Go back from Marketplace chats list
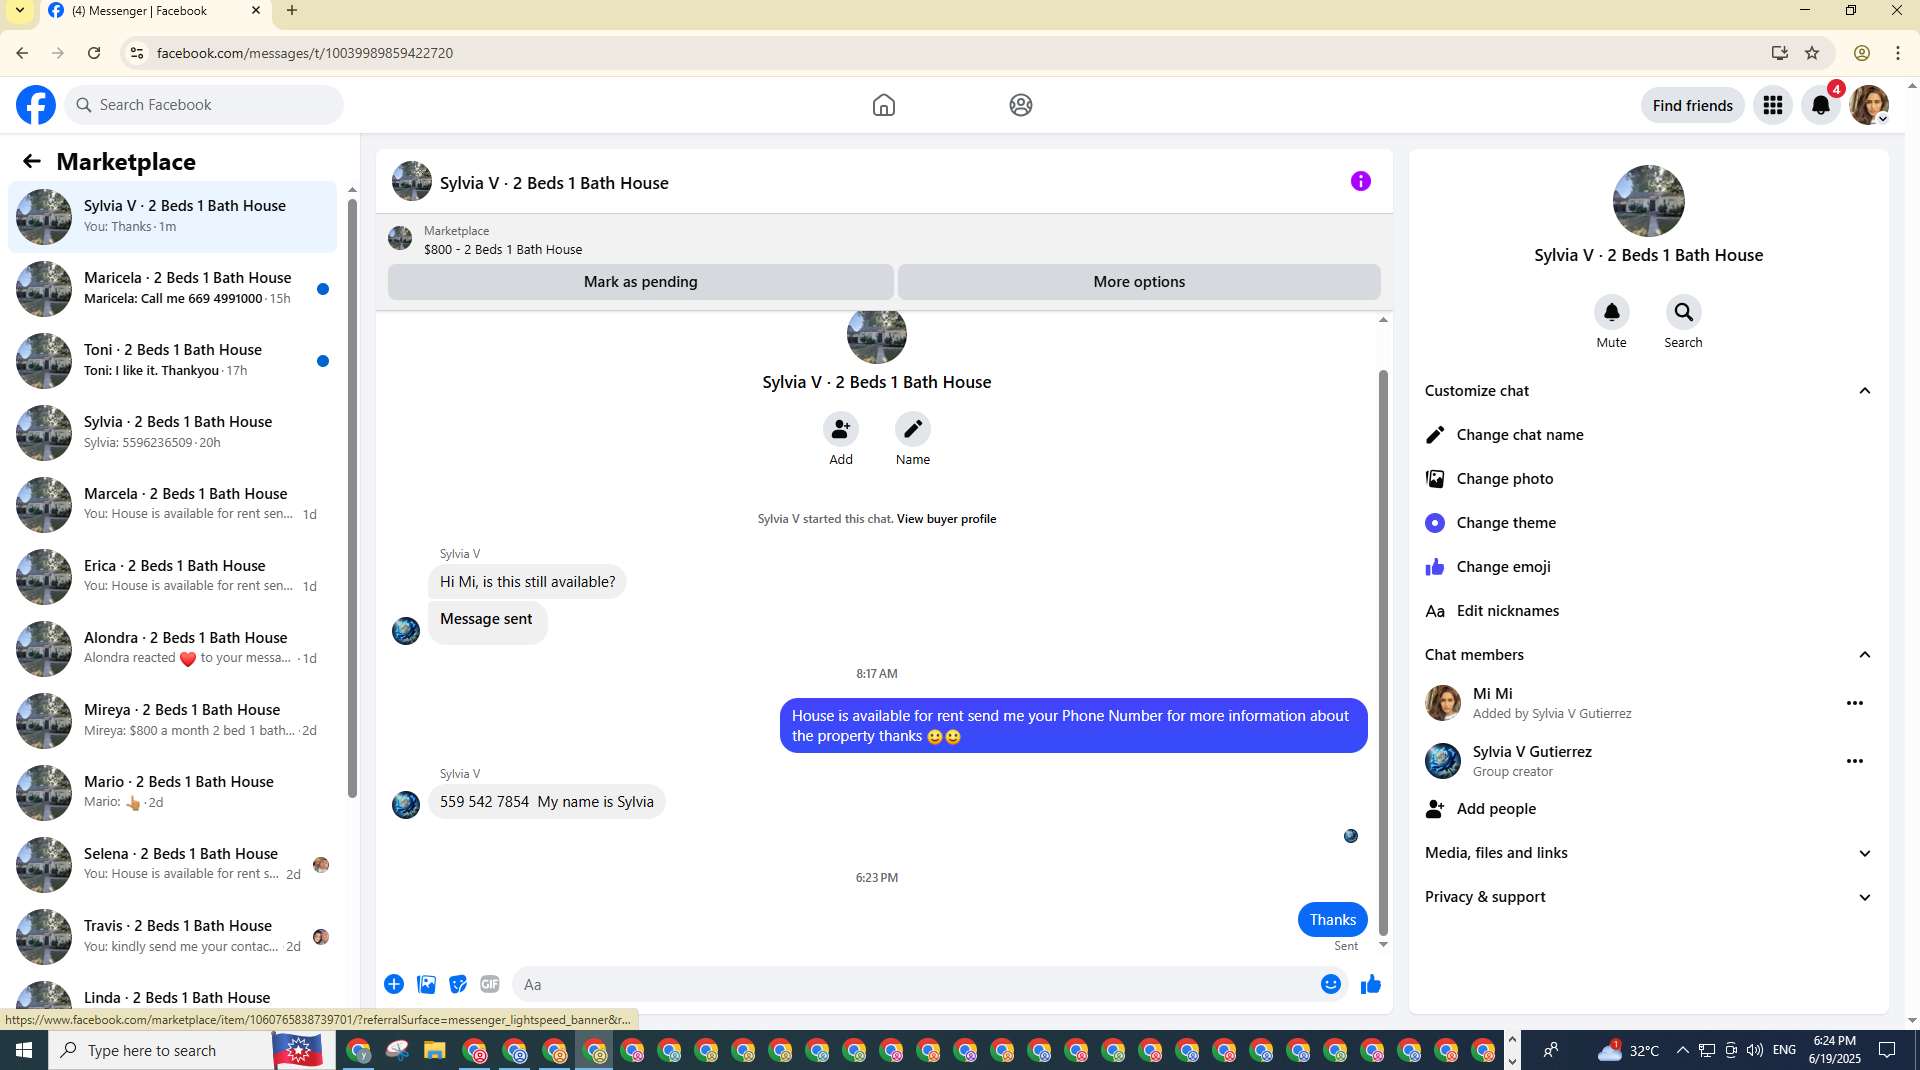 point(32,161)
